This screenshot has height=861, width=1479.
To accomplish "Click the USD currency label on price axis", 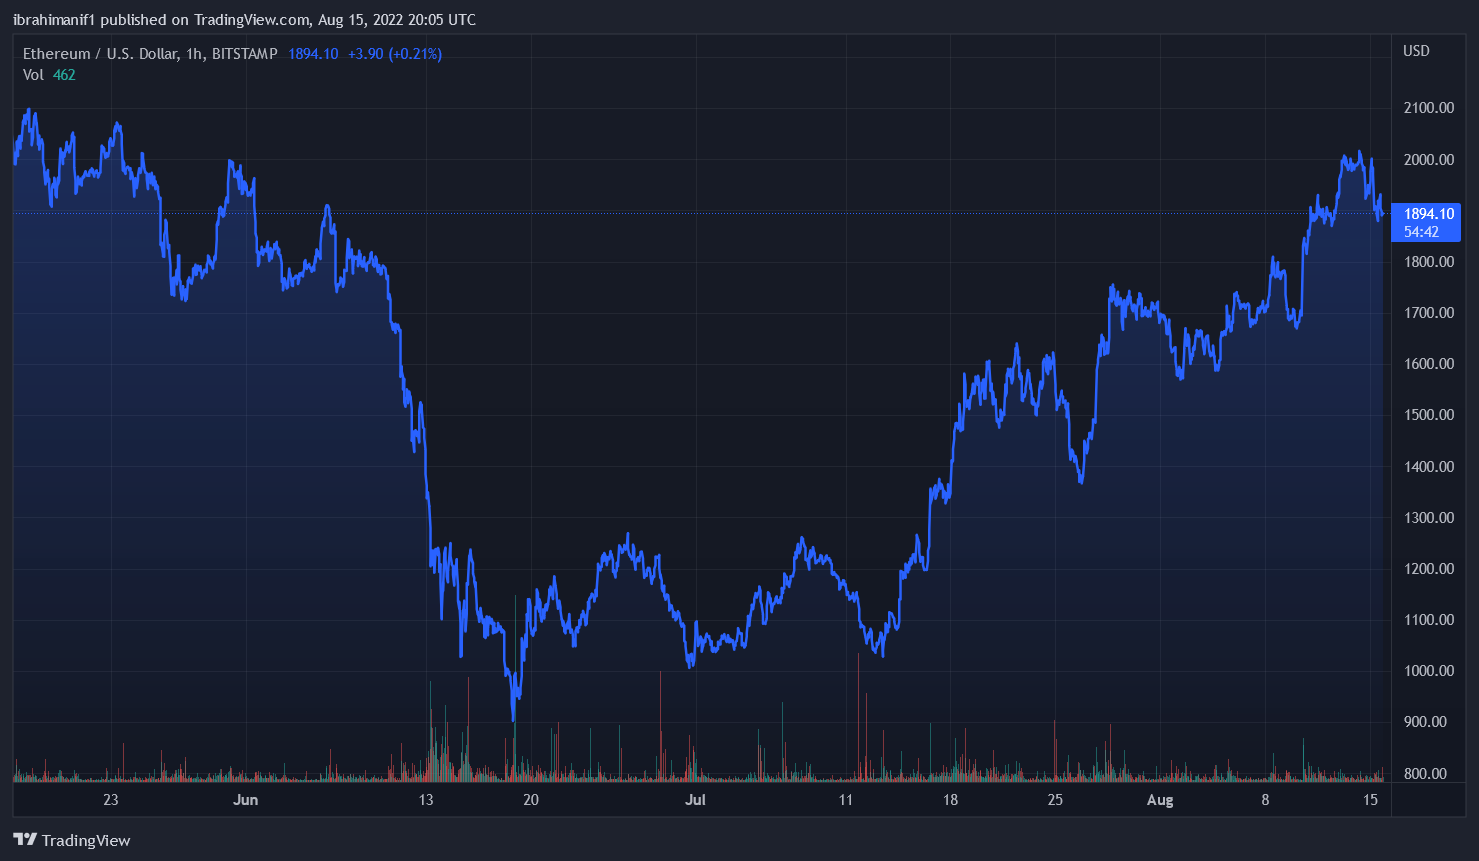I will coord(1416,51).
